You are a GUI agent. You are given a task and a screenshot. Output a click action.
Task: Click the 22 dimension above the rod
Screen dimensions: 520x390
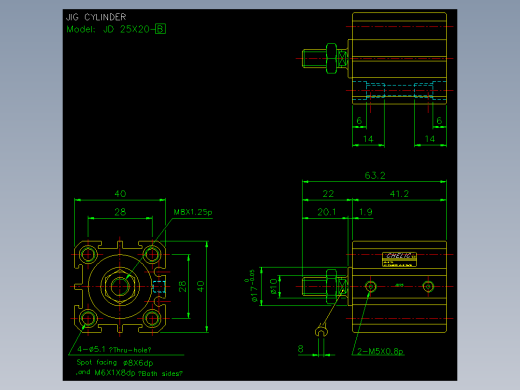pyautogui.click(x=328, y=194)
